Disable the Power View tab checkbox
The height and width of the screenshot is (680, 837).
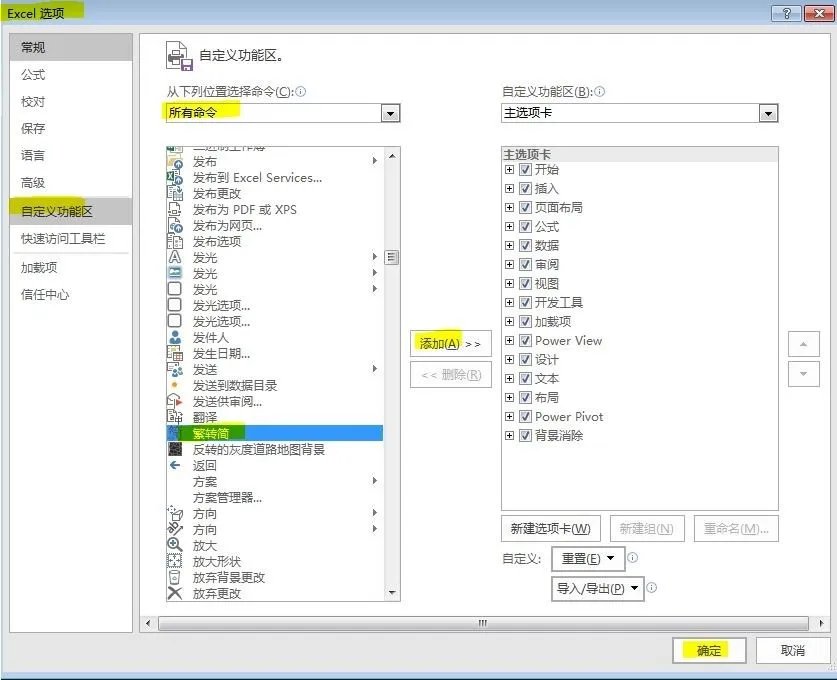pos(526,340)
